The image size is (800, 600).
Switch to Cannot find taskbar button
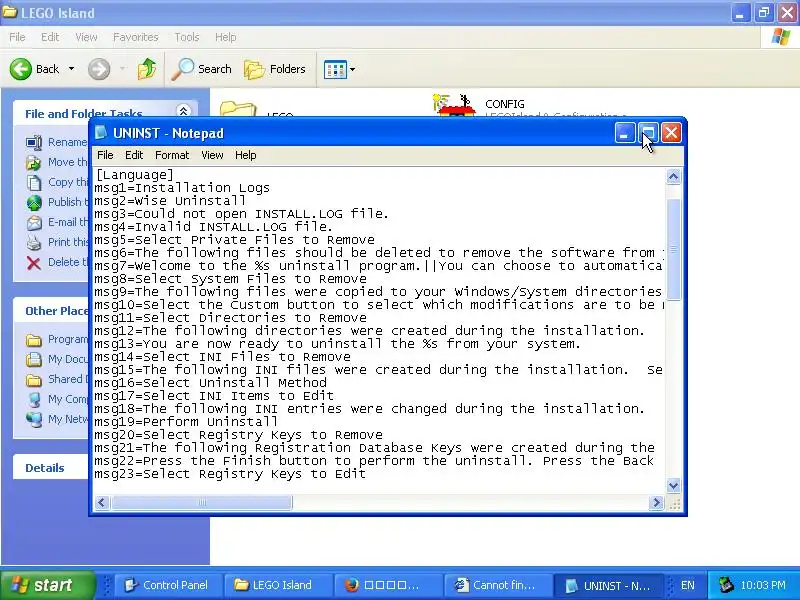pos(498,585)
